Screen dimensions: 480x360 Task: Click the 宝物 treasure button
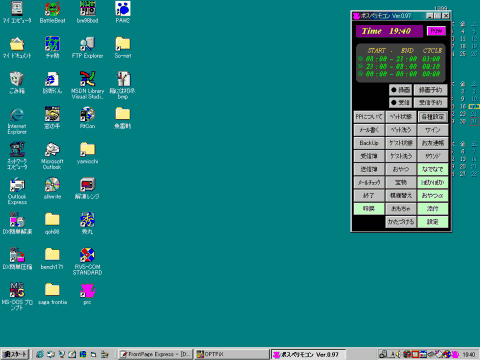401,182
